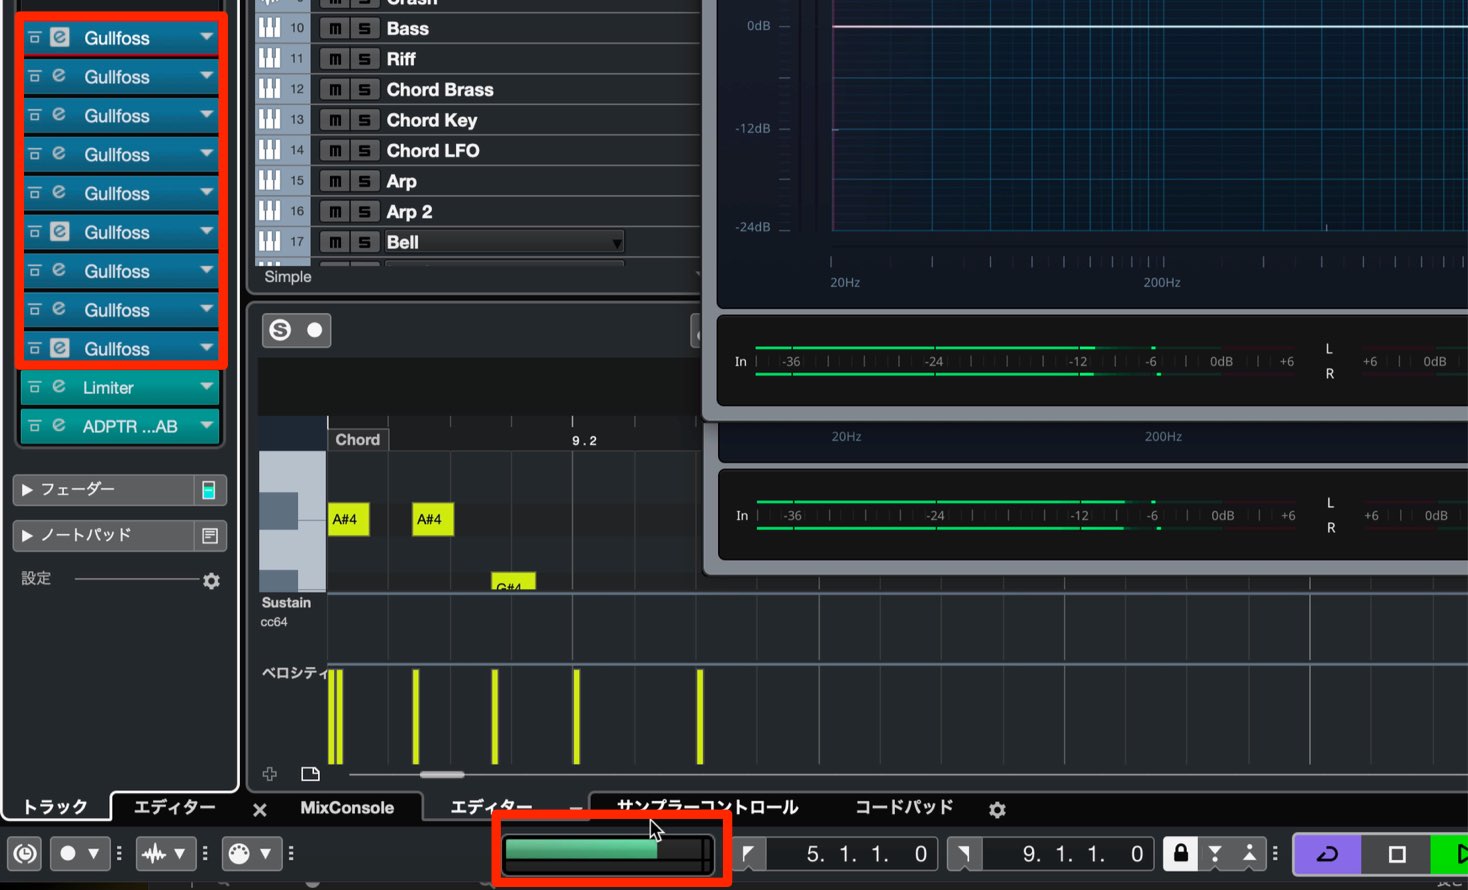The width and height of the screenshot is (1468, 890).
Task: Click the Bass track instrument icon
Action: pos(270,28)
